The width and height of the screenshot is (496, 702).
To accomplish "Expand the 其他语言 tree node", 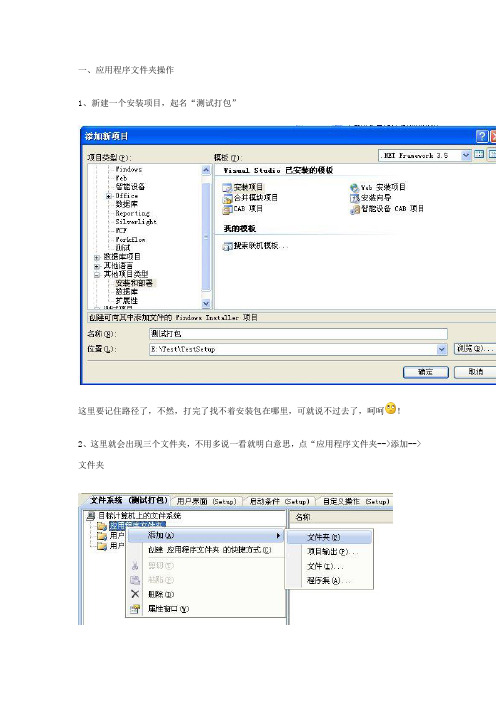I will click(x=97, y=266).
